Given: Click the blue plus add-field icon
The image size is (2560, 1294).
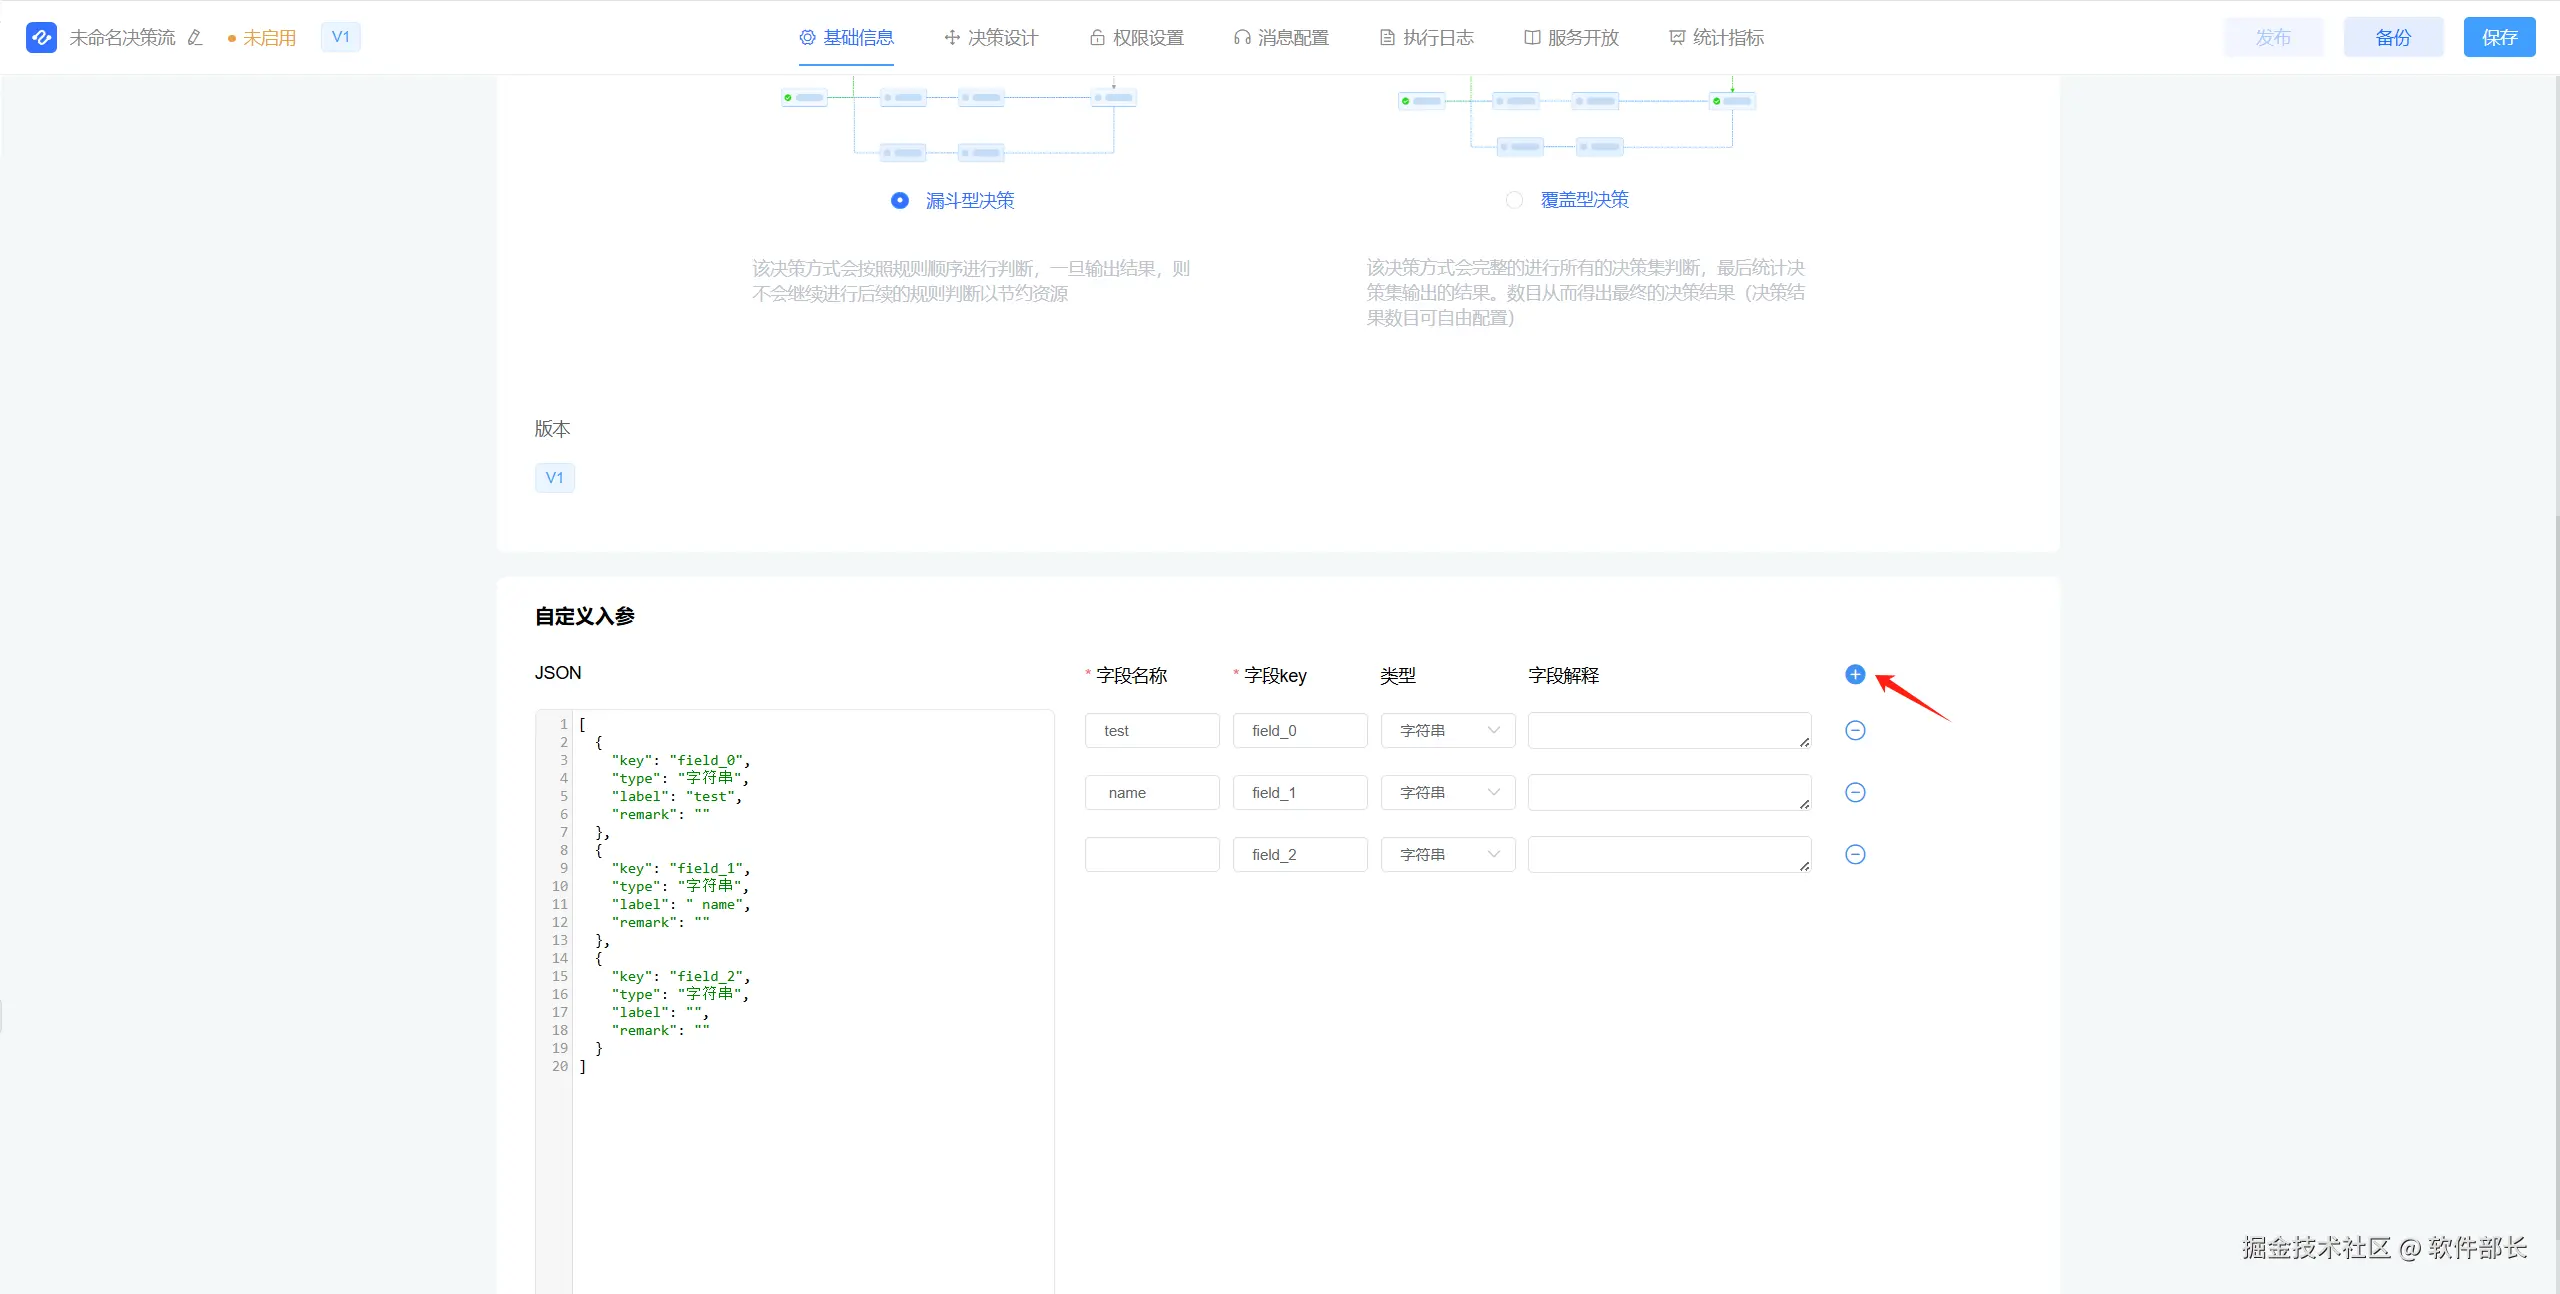Looking at the screenshot, I should click(1854, 675).
